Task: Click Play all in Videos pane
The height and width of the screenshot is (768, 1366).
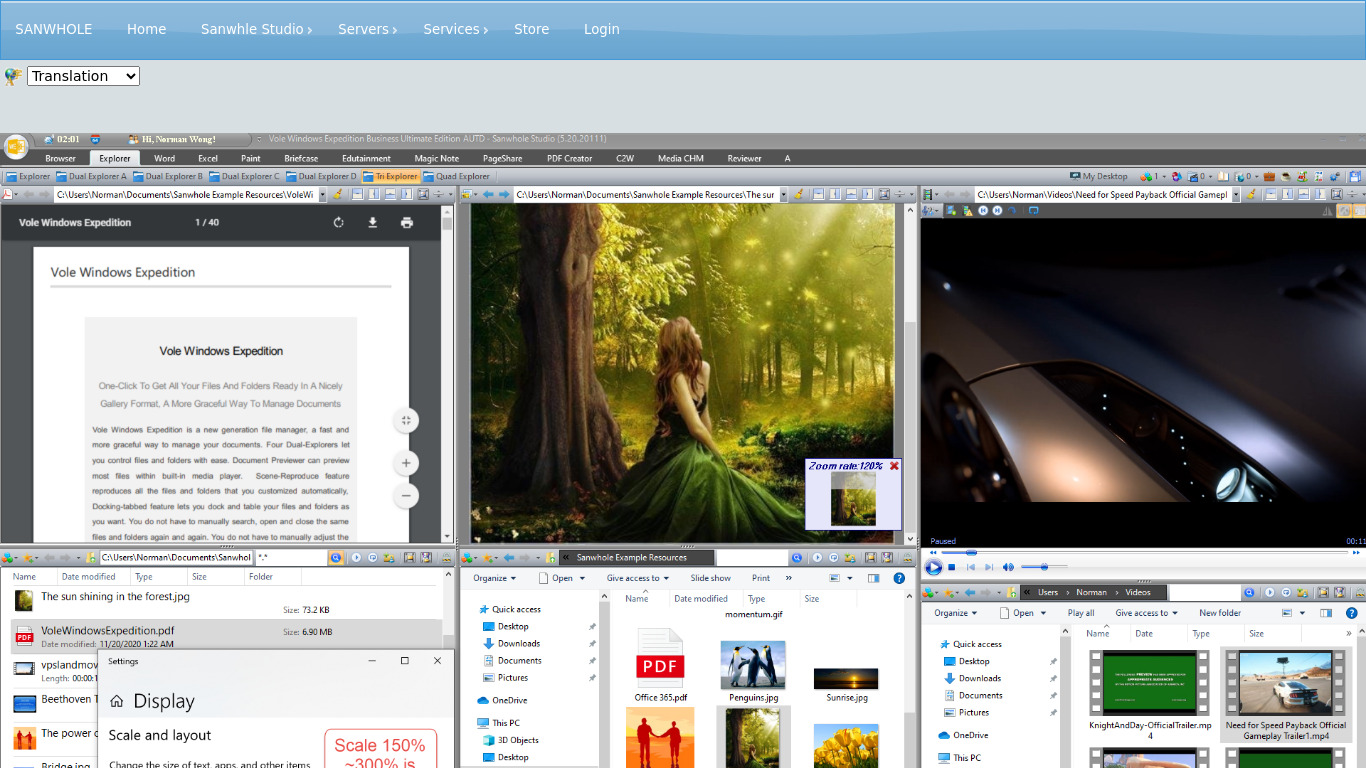Action: click(x=1081, y=613)
